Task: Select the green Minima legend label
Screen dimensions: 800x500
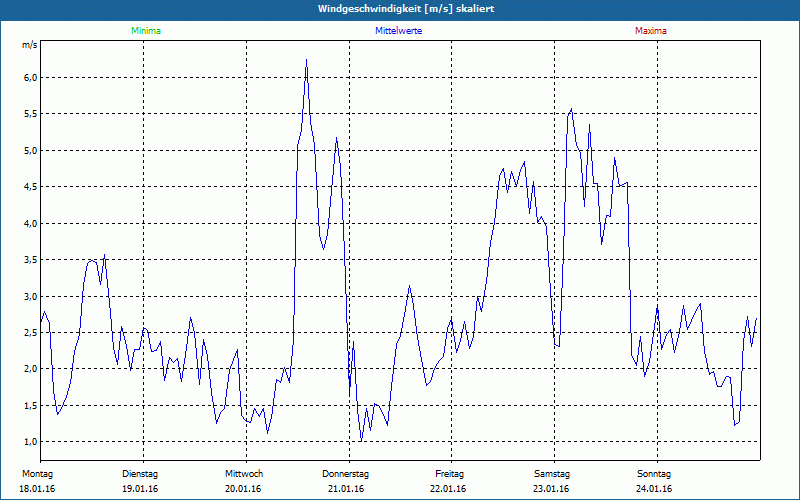Action: click(146, 31)
